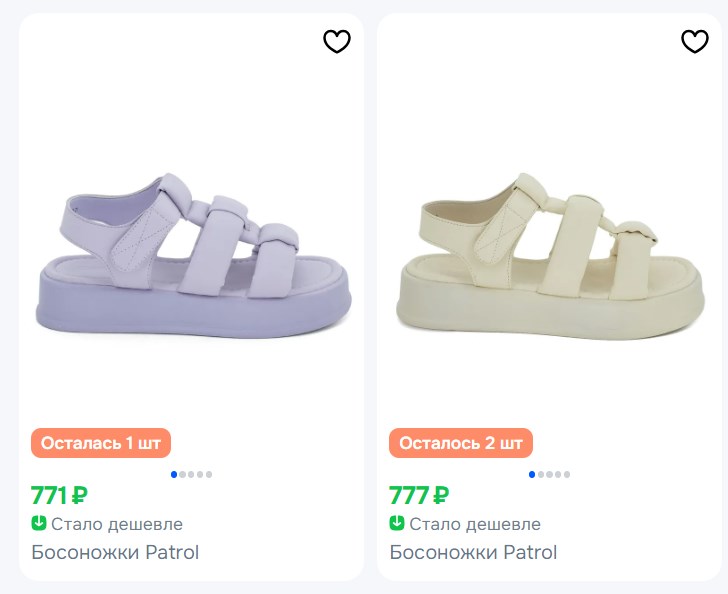Viewport: 728px width, 594px height.
Task: Favorite the lilac sandals with heart icon
Action: pos(337,41)
